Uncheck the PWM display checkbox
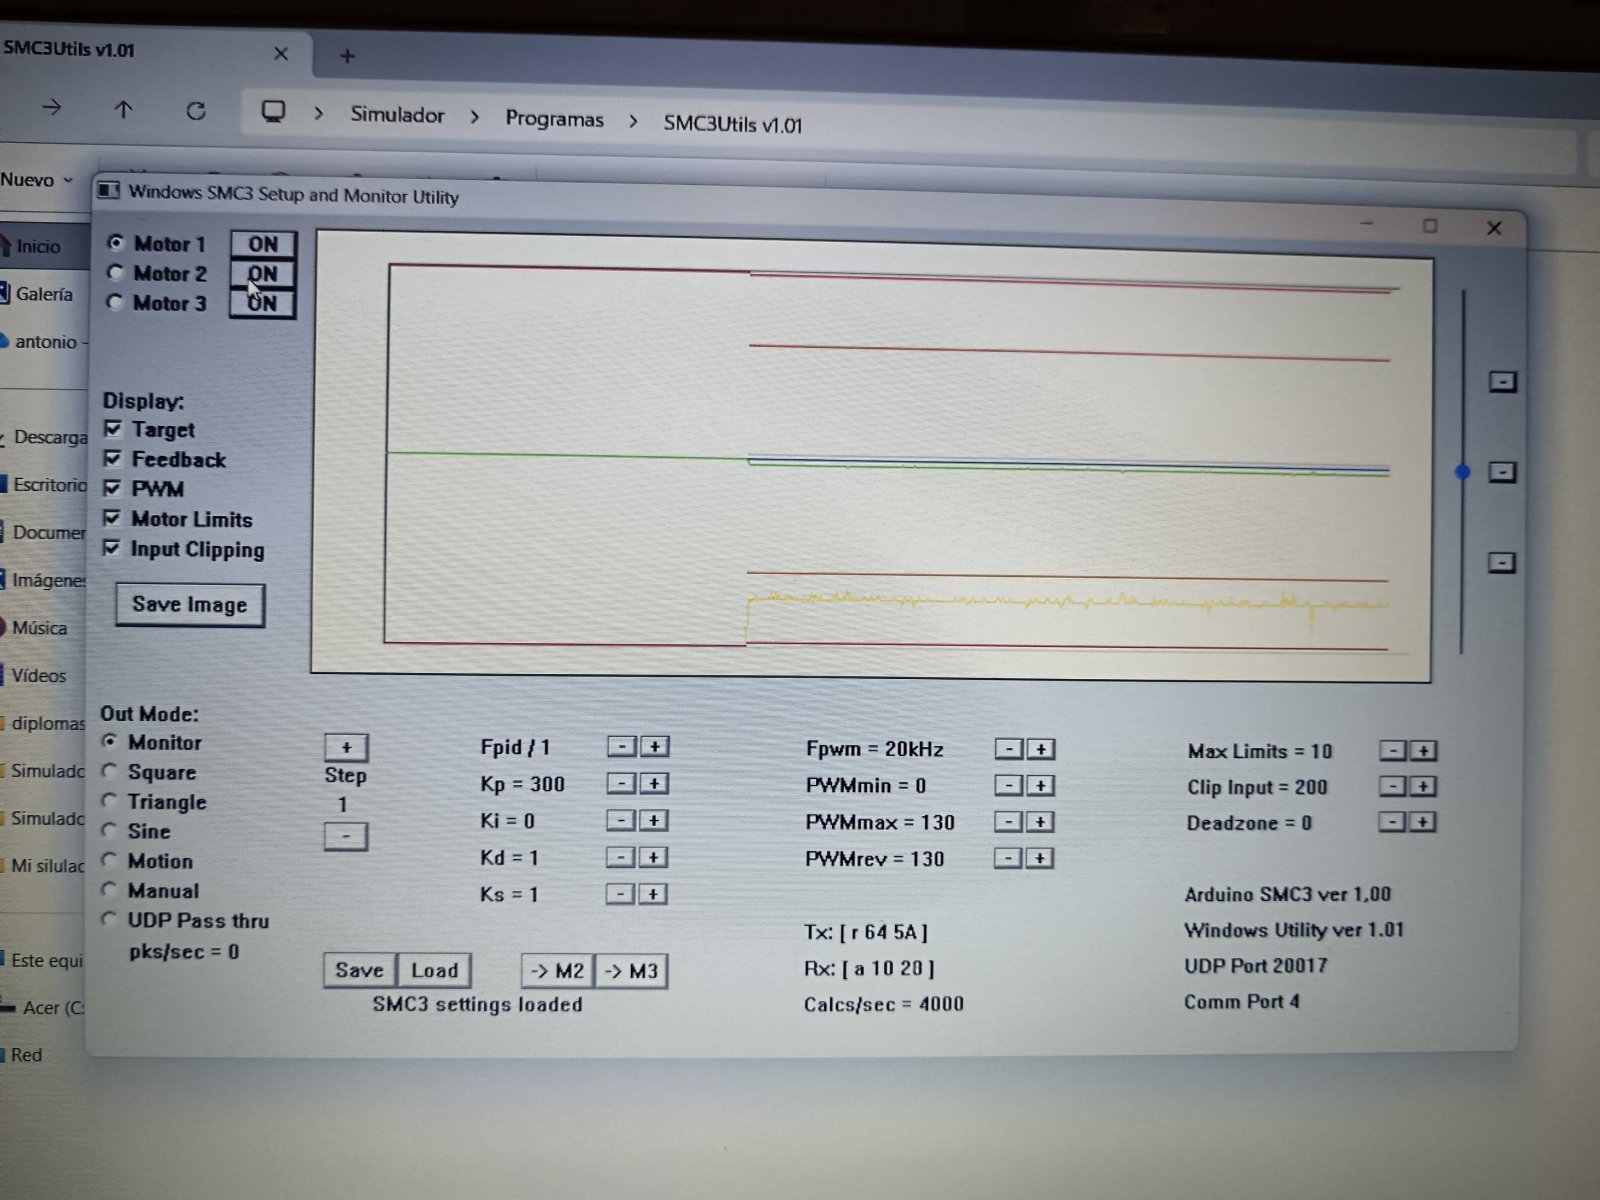Screen dimensions: 1600x1200 112,488
